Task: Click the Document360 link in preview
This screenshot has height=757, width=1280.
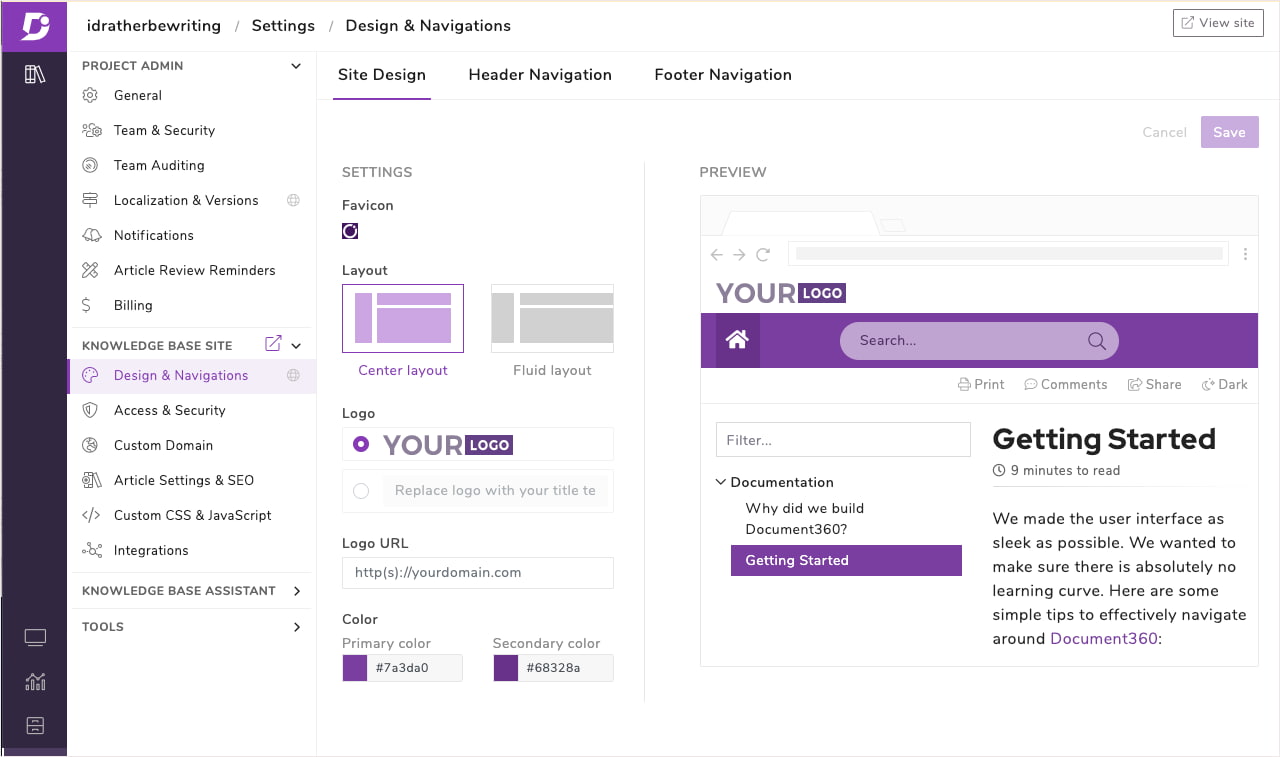Action: coord(1104,638)
